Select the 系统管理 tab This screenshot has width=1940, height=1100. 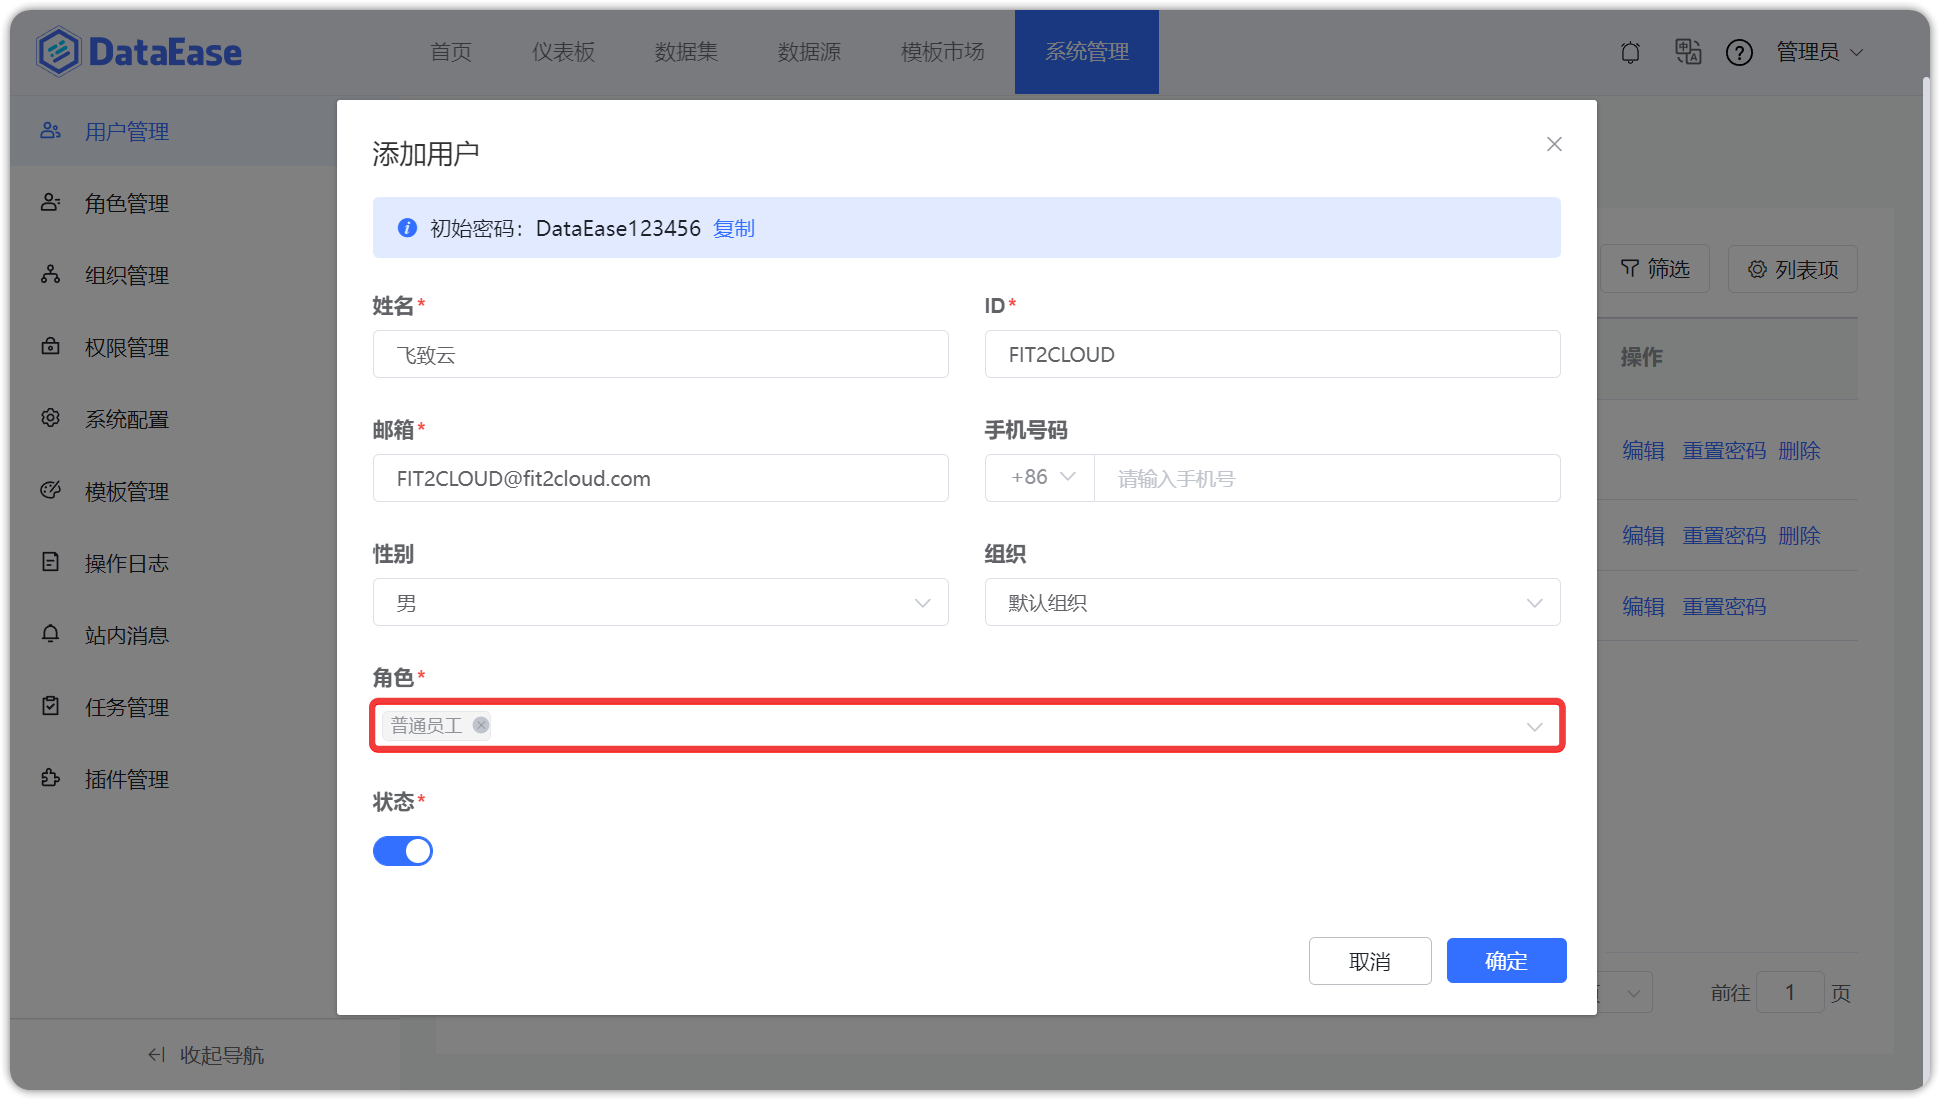tap(1087, 52)
